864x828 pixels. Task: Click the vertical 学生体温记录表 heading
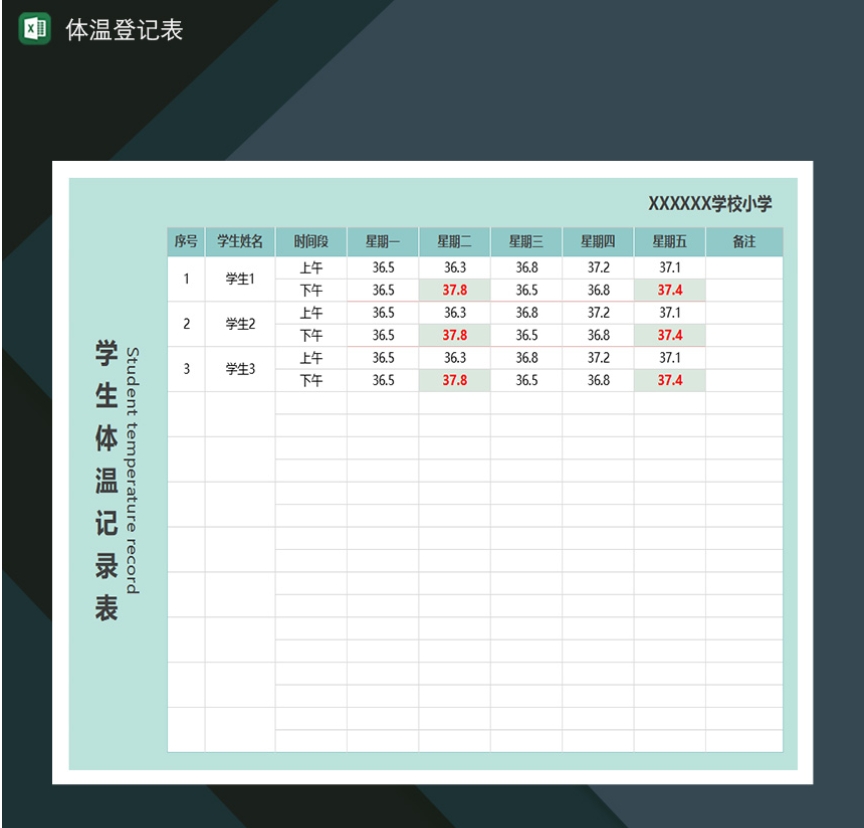106,480
